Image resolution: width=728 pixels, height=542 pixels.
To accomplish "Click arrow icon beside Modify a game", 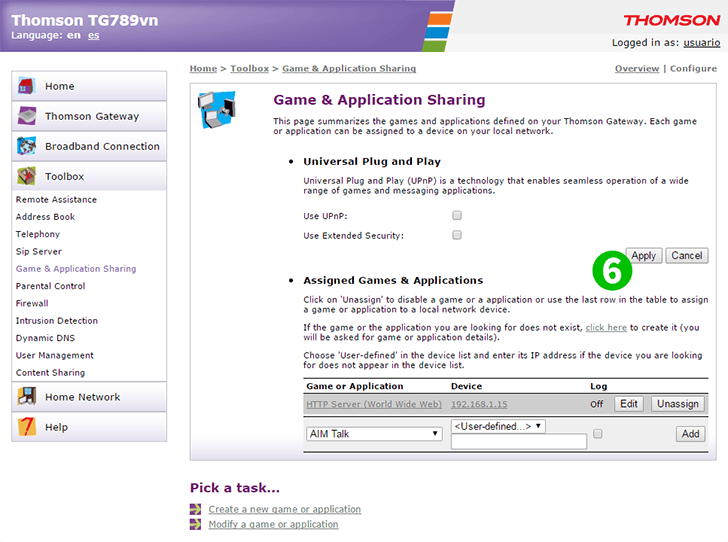I will [195, 524].
